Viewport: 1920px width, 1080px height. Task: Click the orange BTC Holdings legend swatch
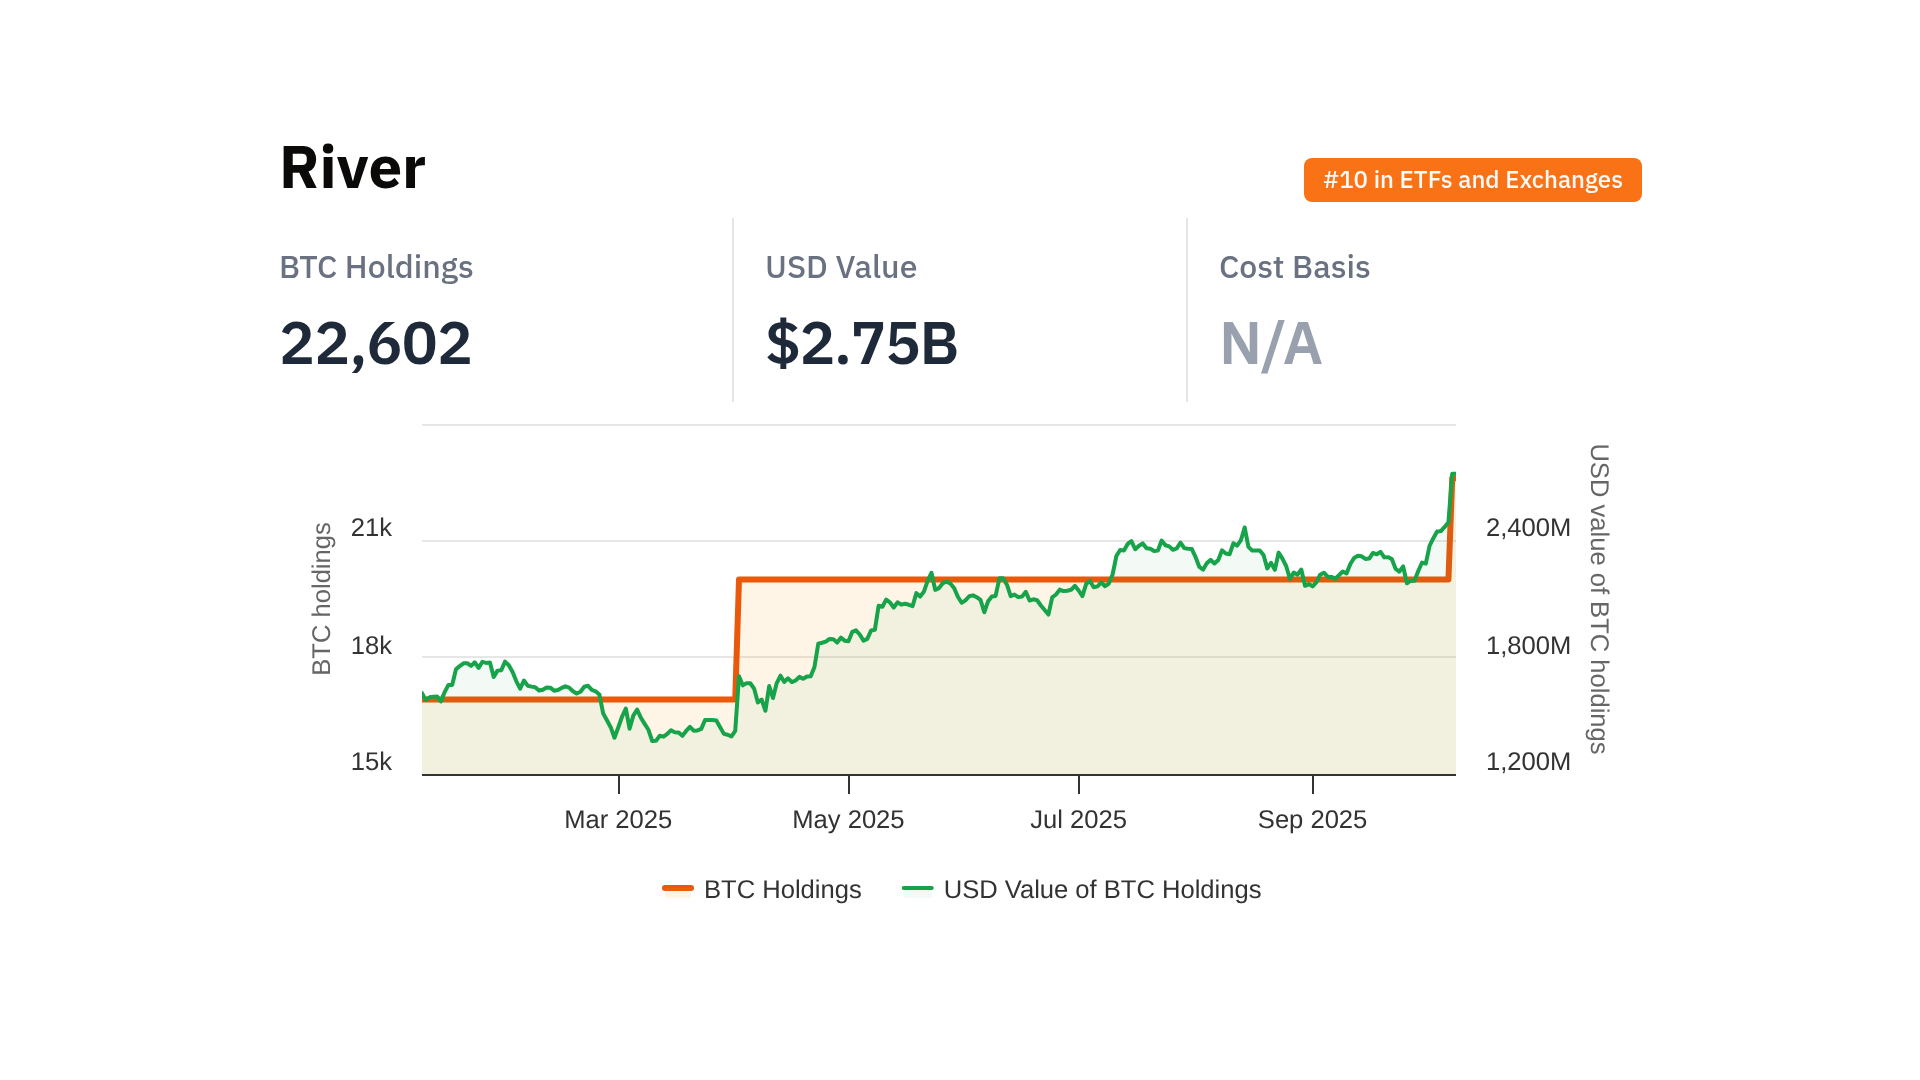[x=678, y=888]
